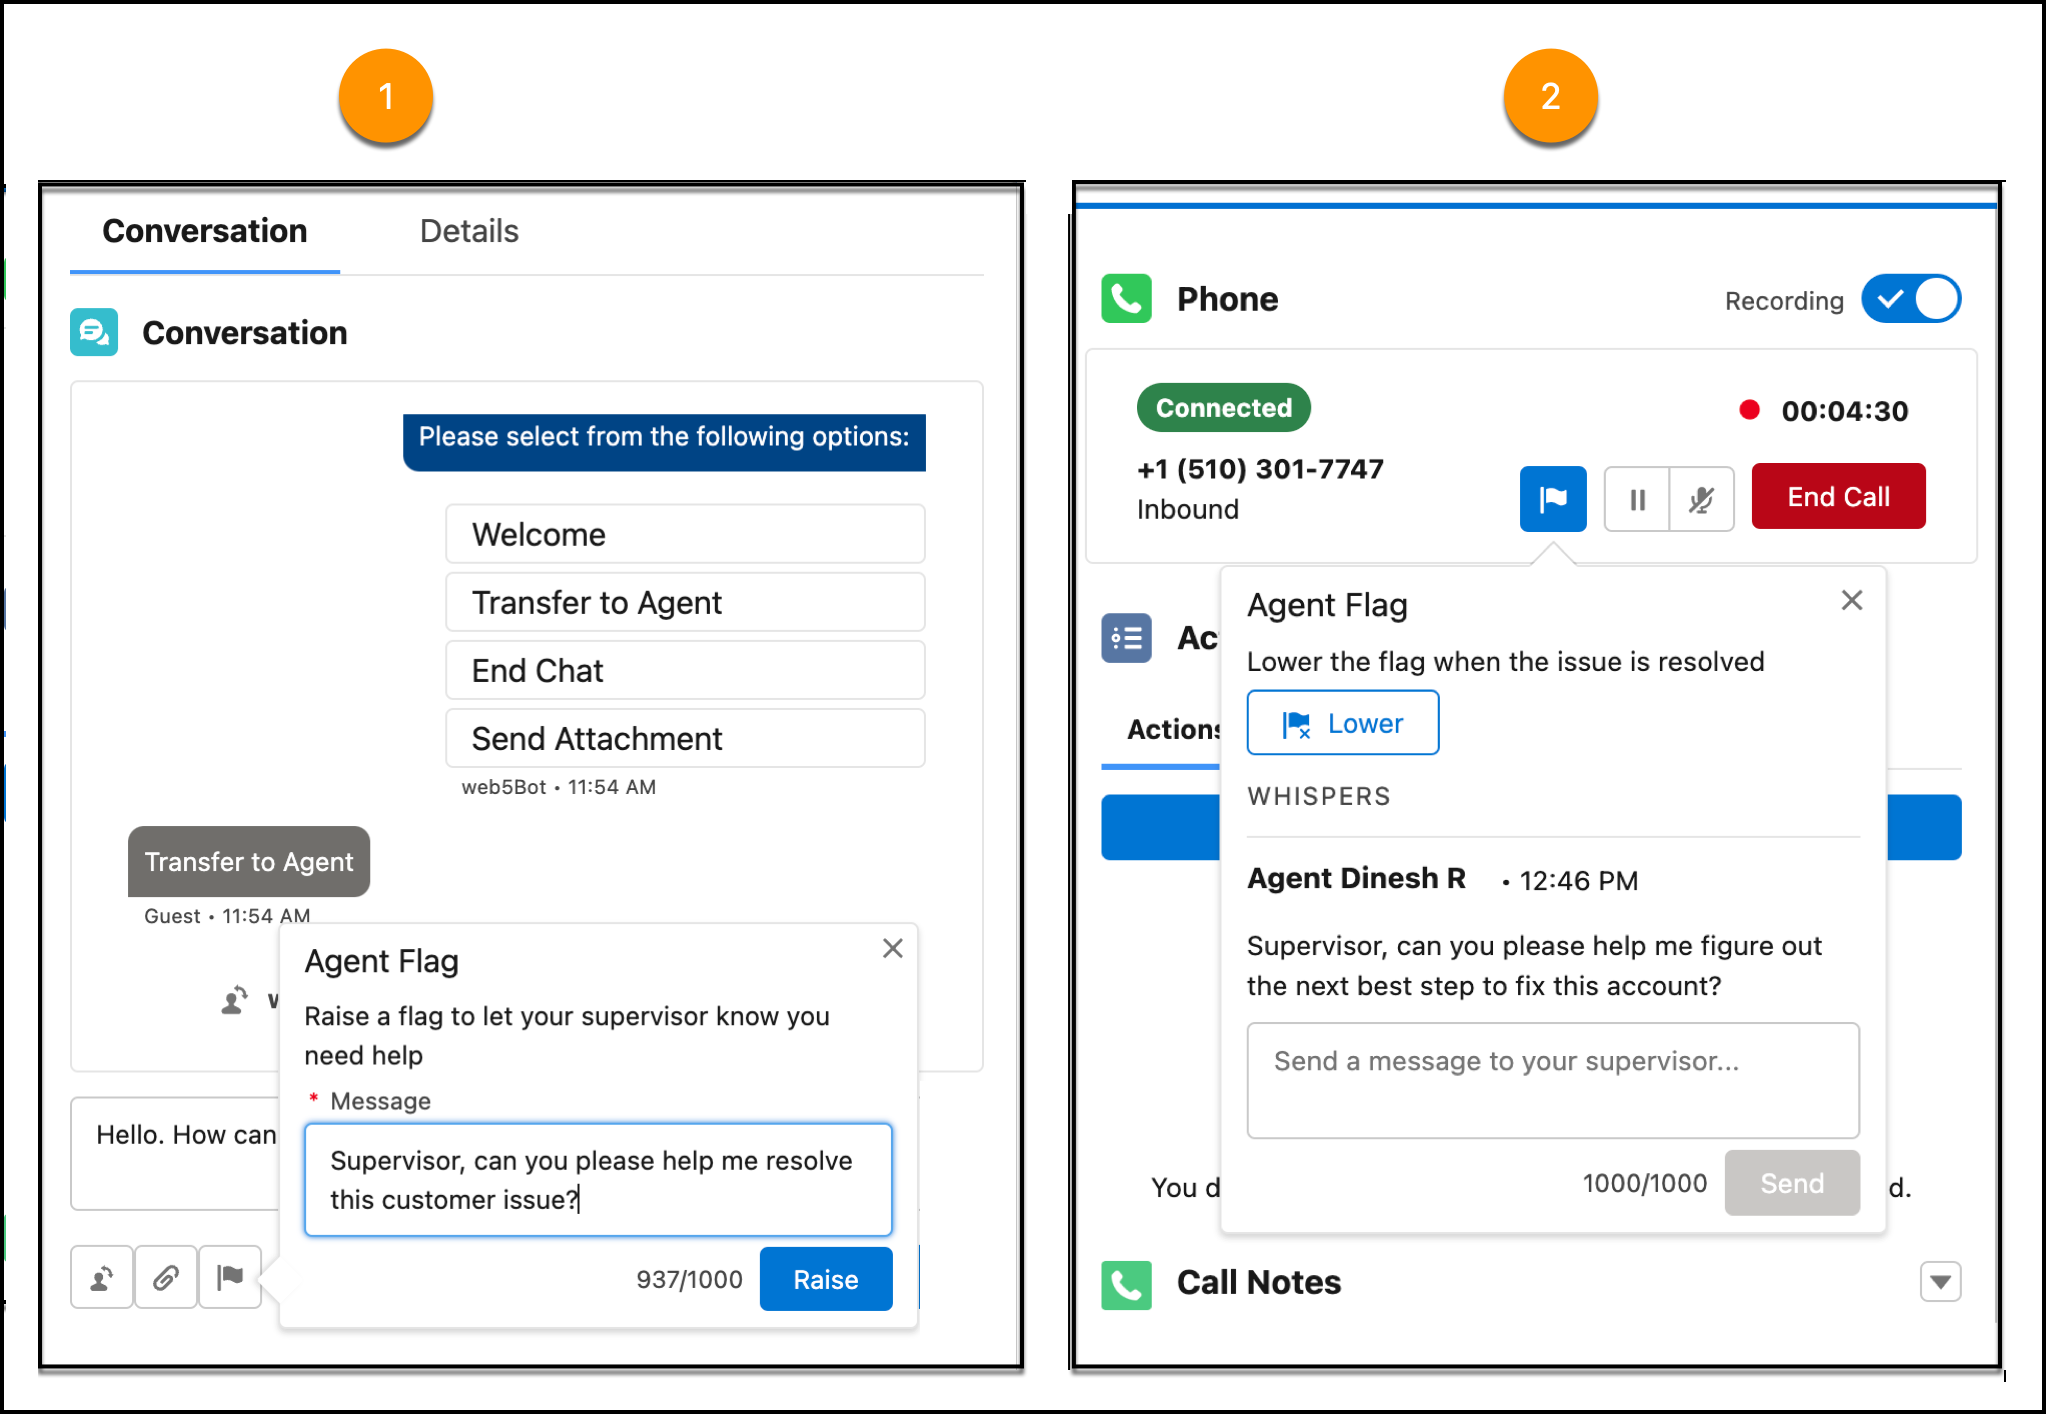
Task: Click the Connected status badge
Action: pos(1224,408)
